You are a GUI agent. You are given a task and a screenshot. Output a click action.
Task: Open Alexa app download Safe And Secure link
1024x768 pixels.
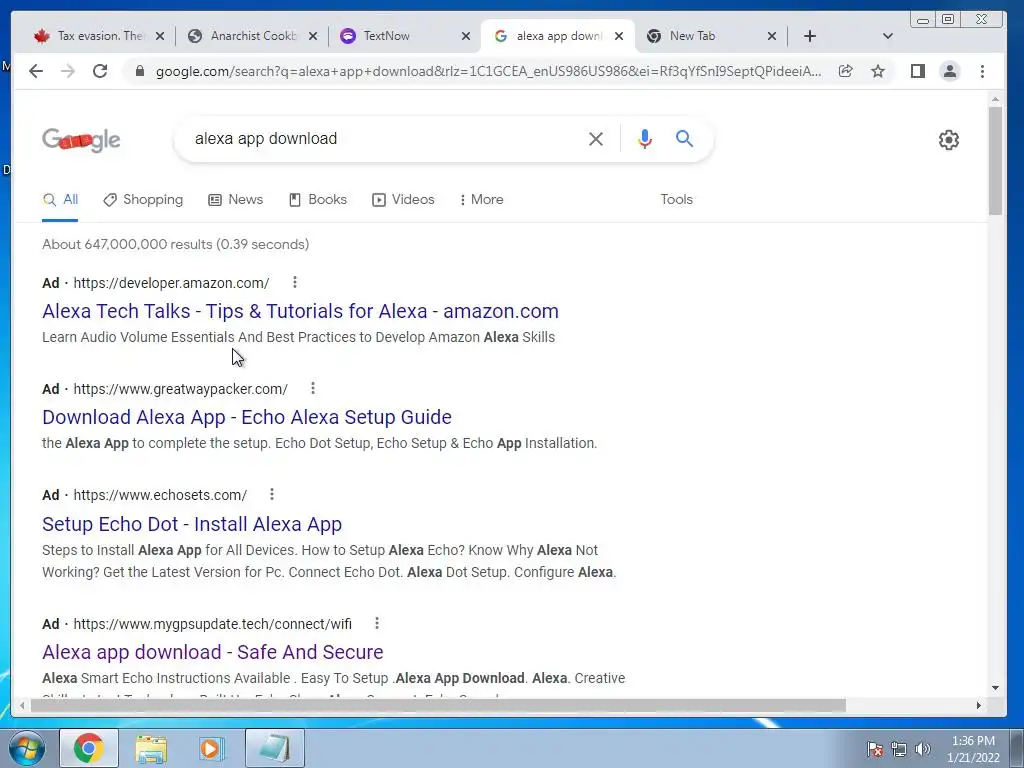(213, 652)
